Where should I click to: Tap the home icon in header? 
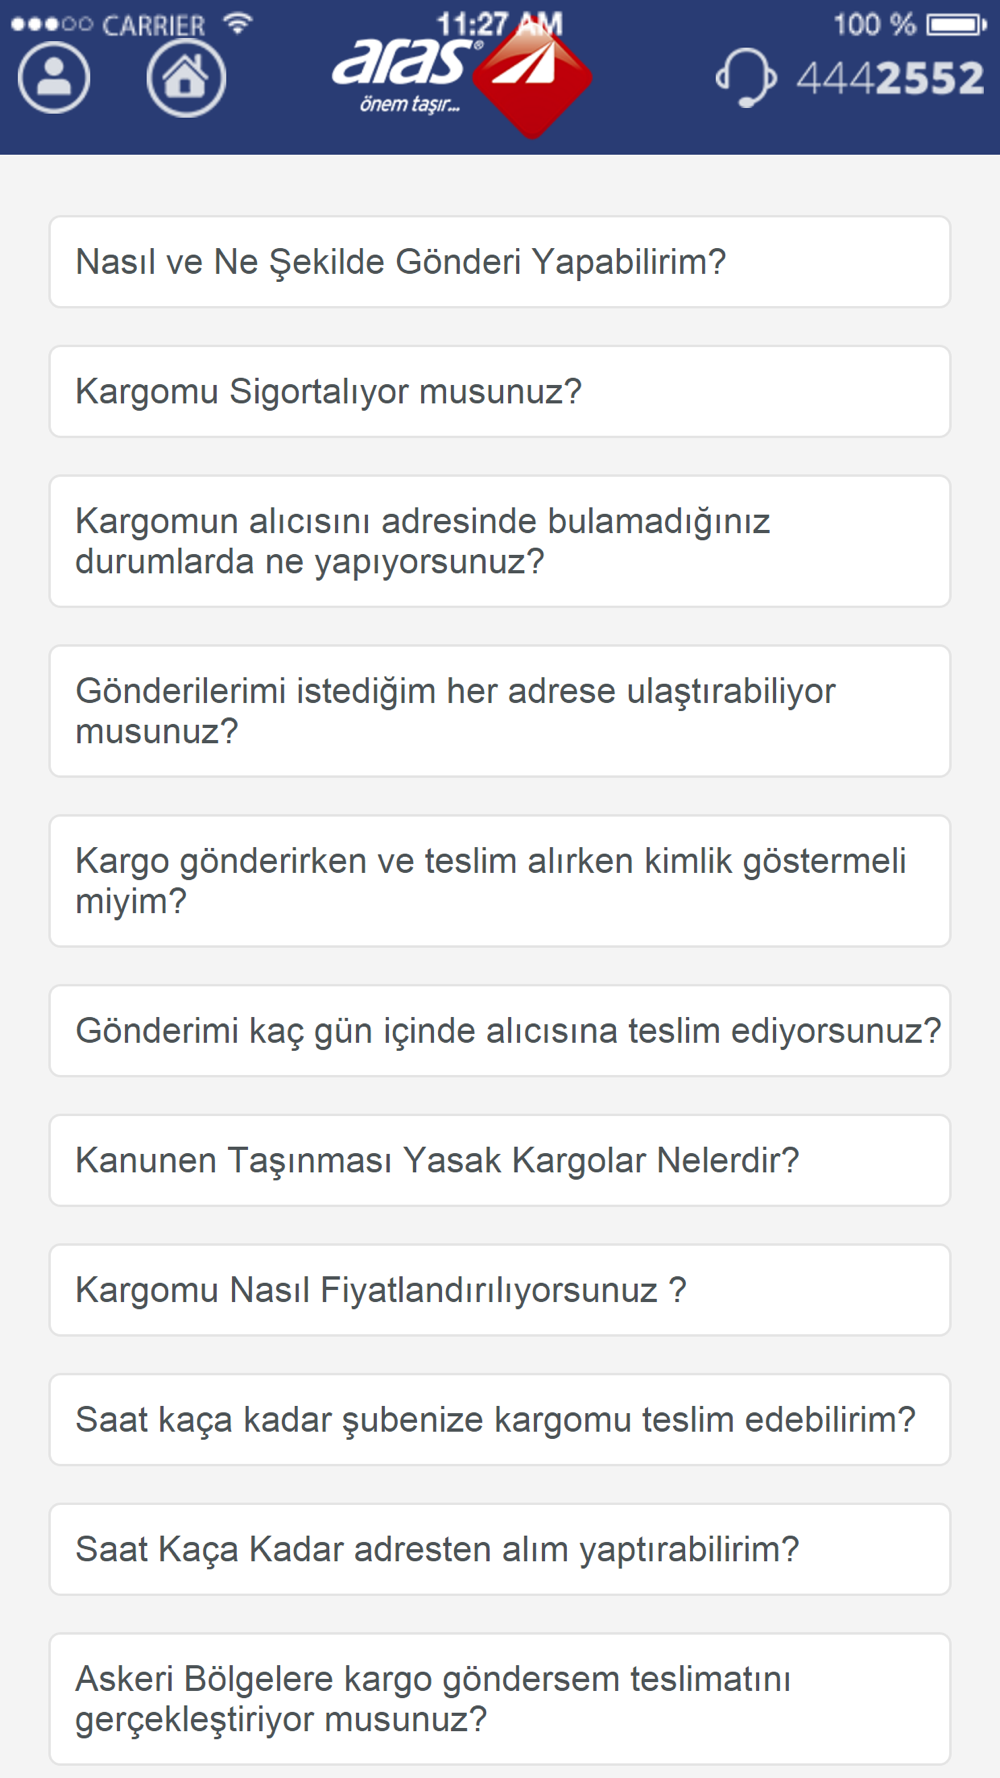coord(186,78)
